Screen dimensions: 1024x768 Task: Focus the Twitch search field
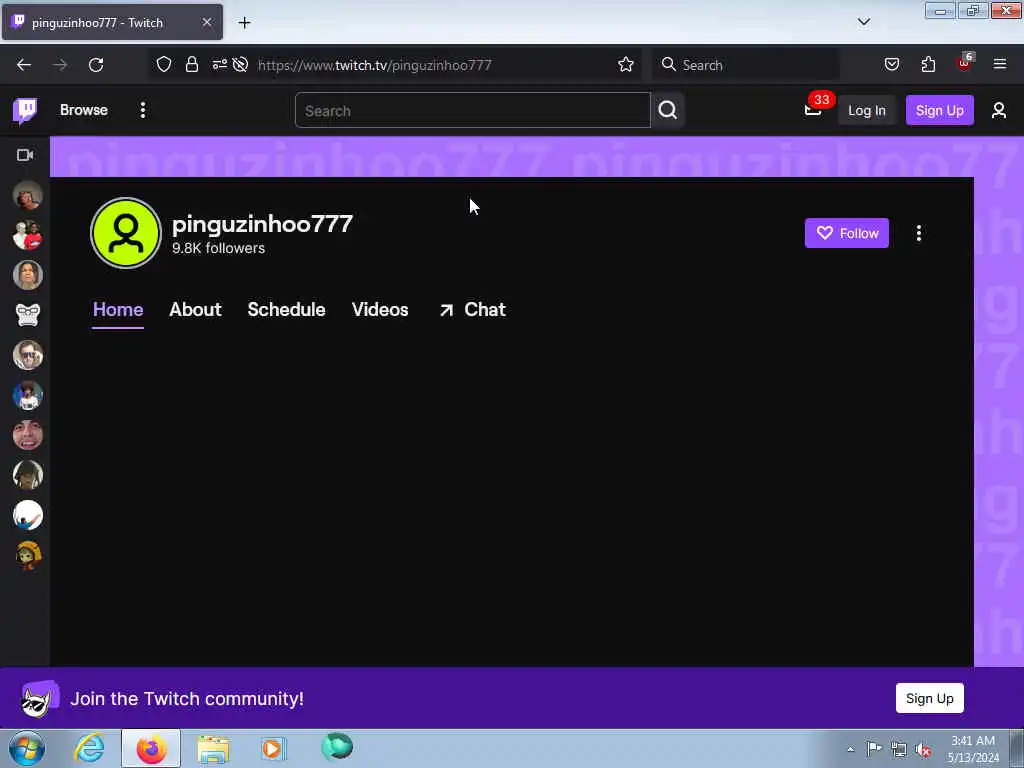coord(473,110)
